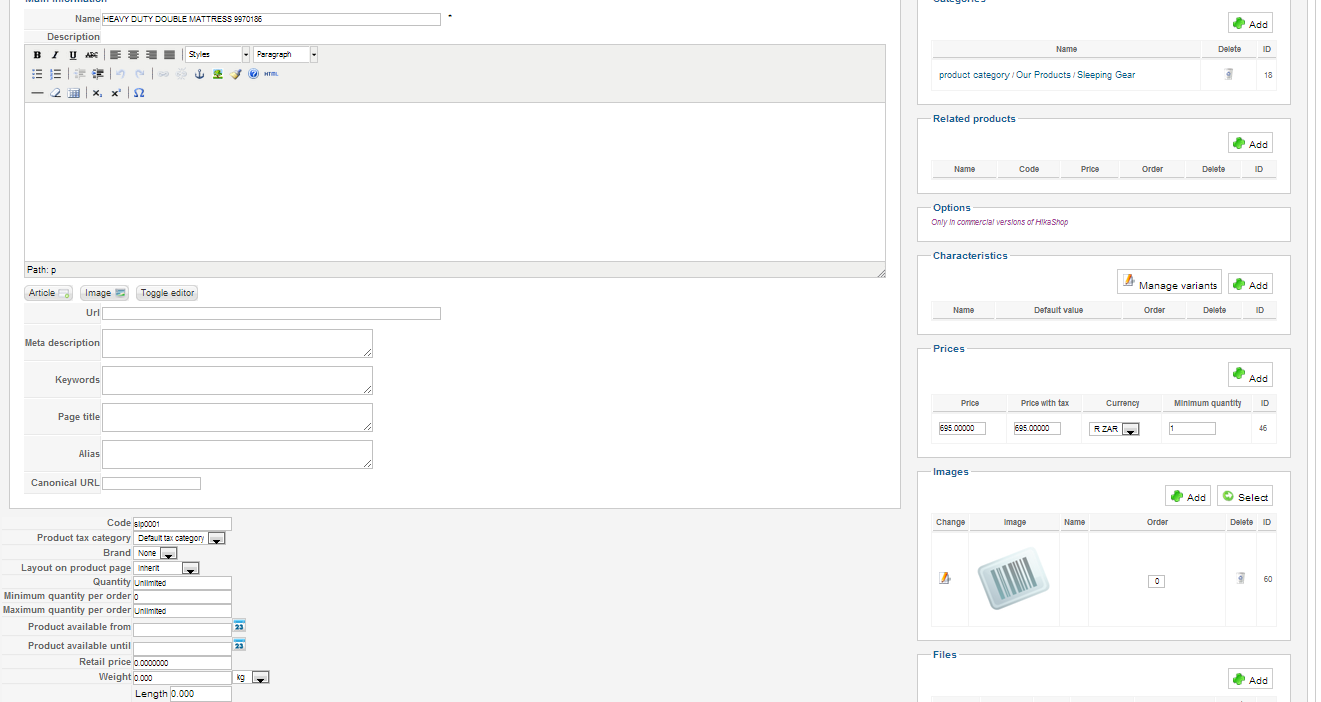Viewport: 1321px width, 702px height.
Task: Click the Retail price input field
Action: (182, 662)
